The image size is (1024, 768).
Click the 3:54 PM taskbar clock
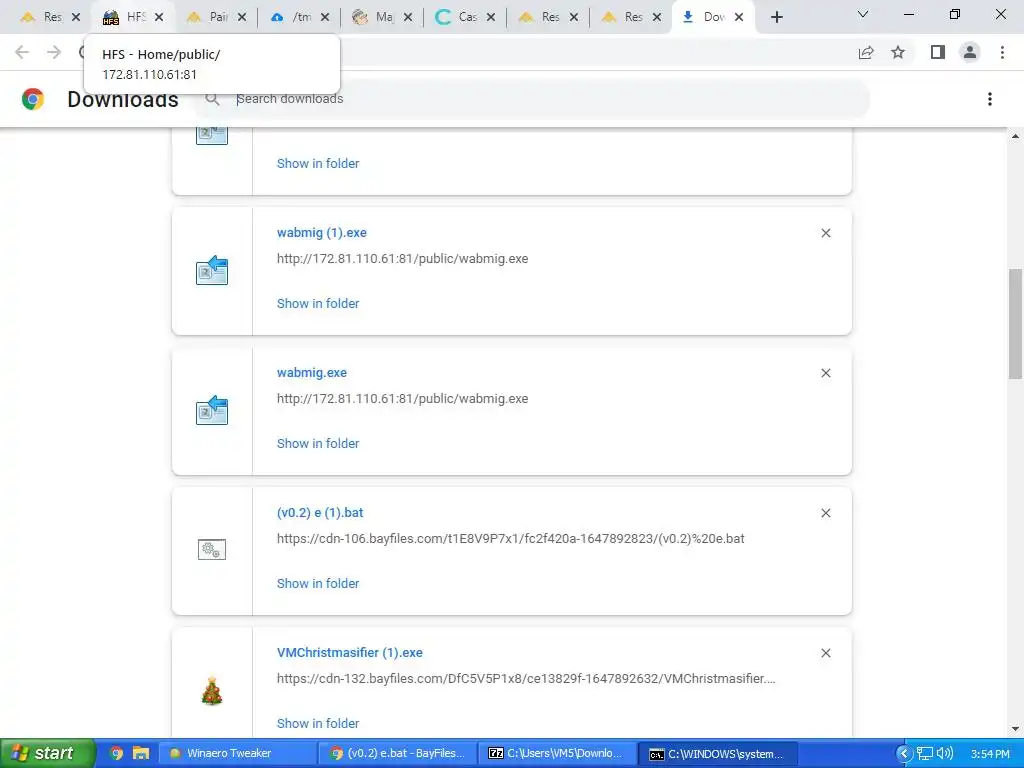990,754
